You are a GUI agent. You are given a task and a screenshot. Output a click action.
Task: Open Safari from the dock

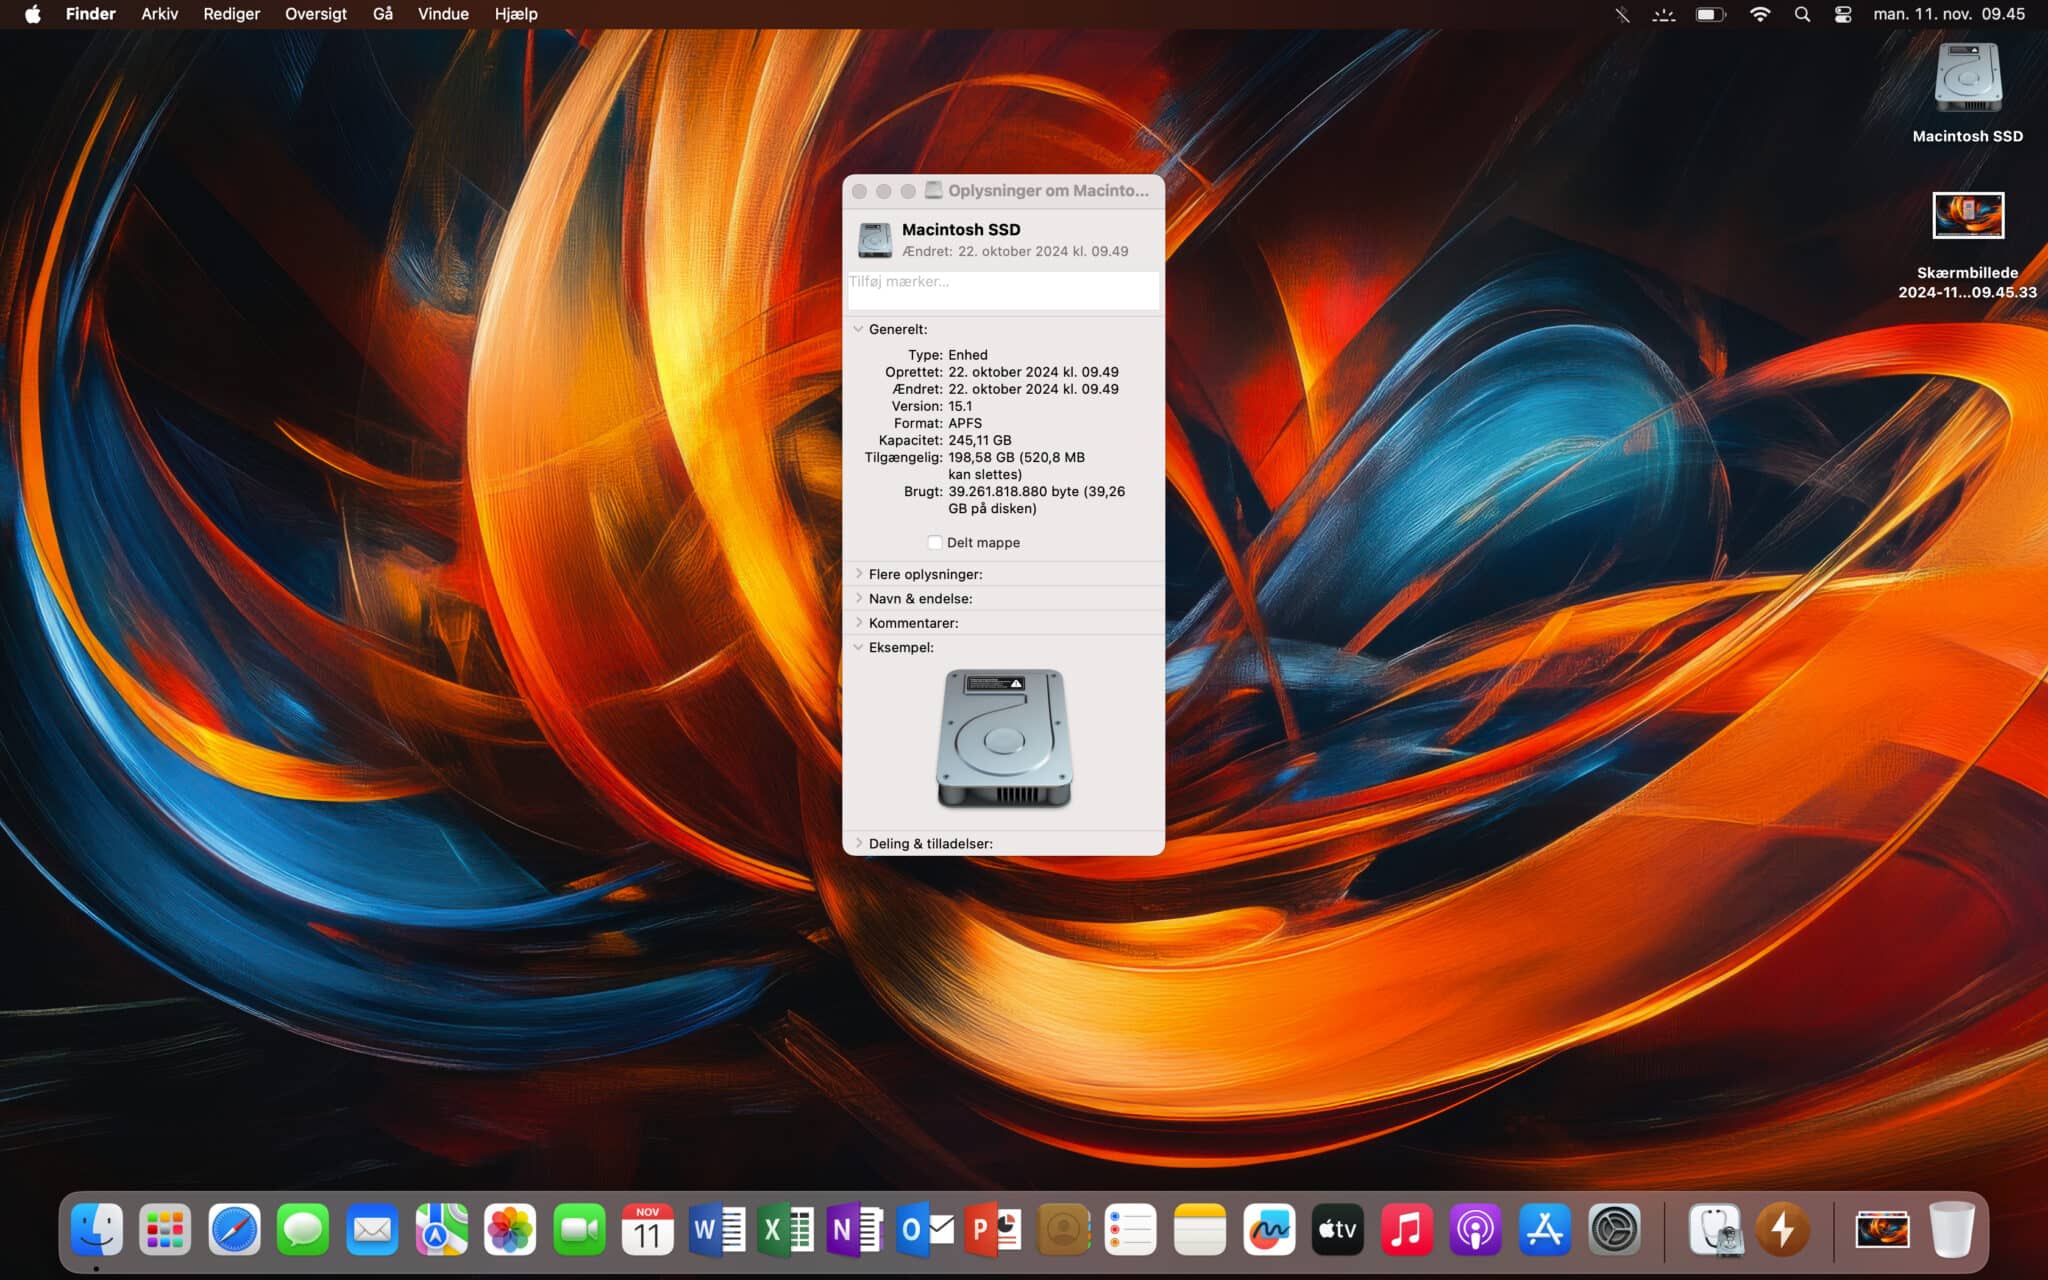click(x=234, y=1230)
